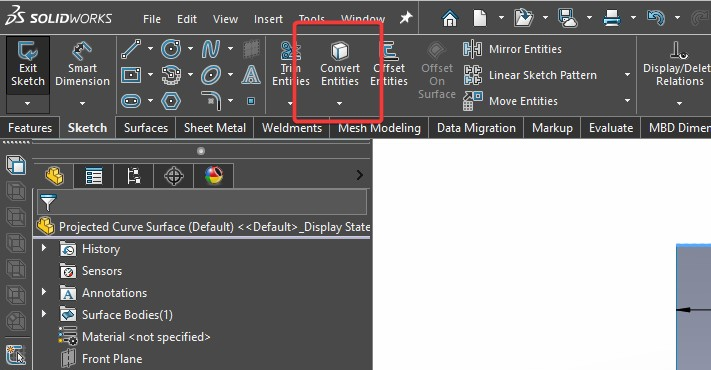
Task: Select the Spline sketch tool
Action: point(211,49)
